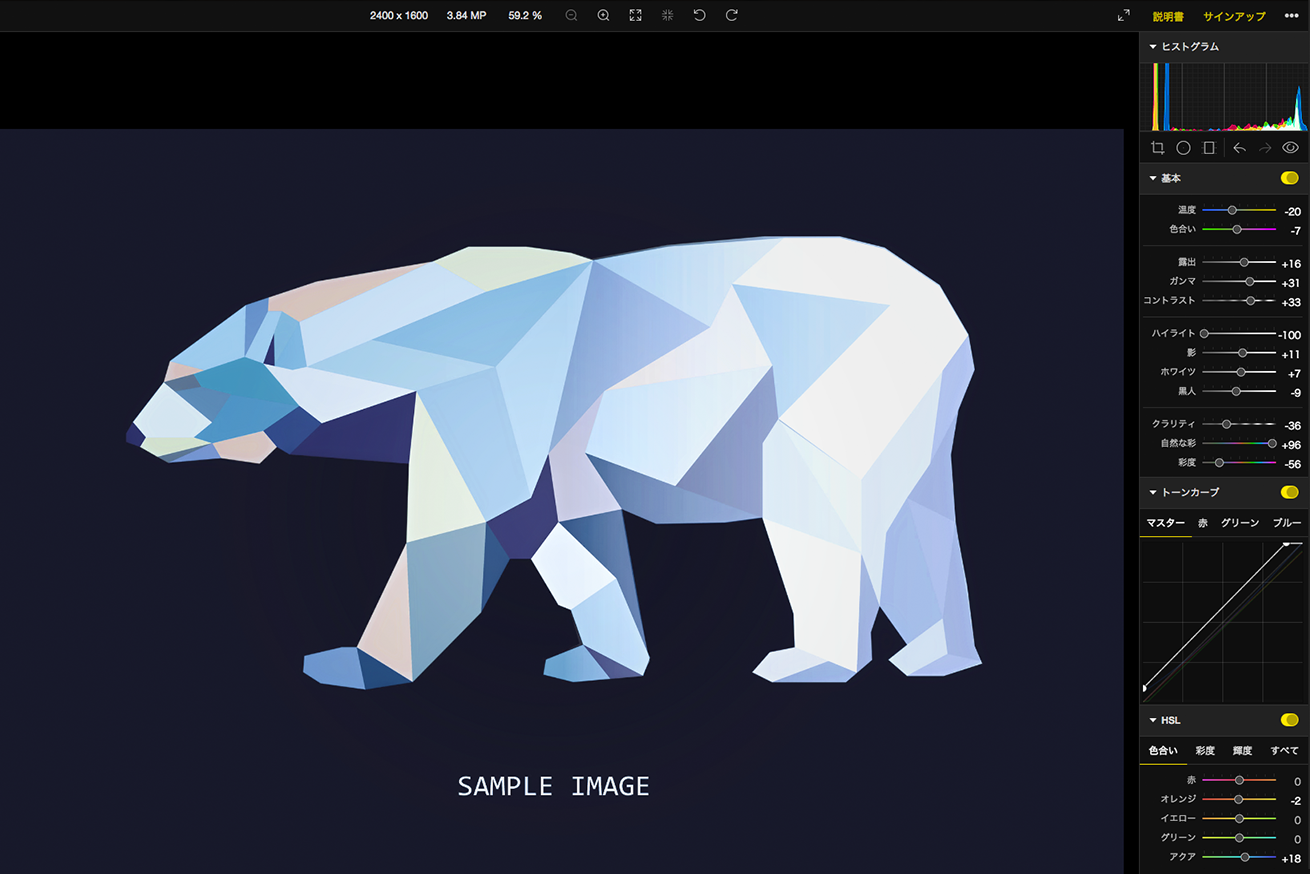The height and width of the screenshot is (874, 1310).
Task: Click the ガンマ slider track
Action: (x=1239, y=281)
